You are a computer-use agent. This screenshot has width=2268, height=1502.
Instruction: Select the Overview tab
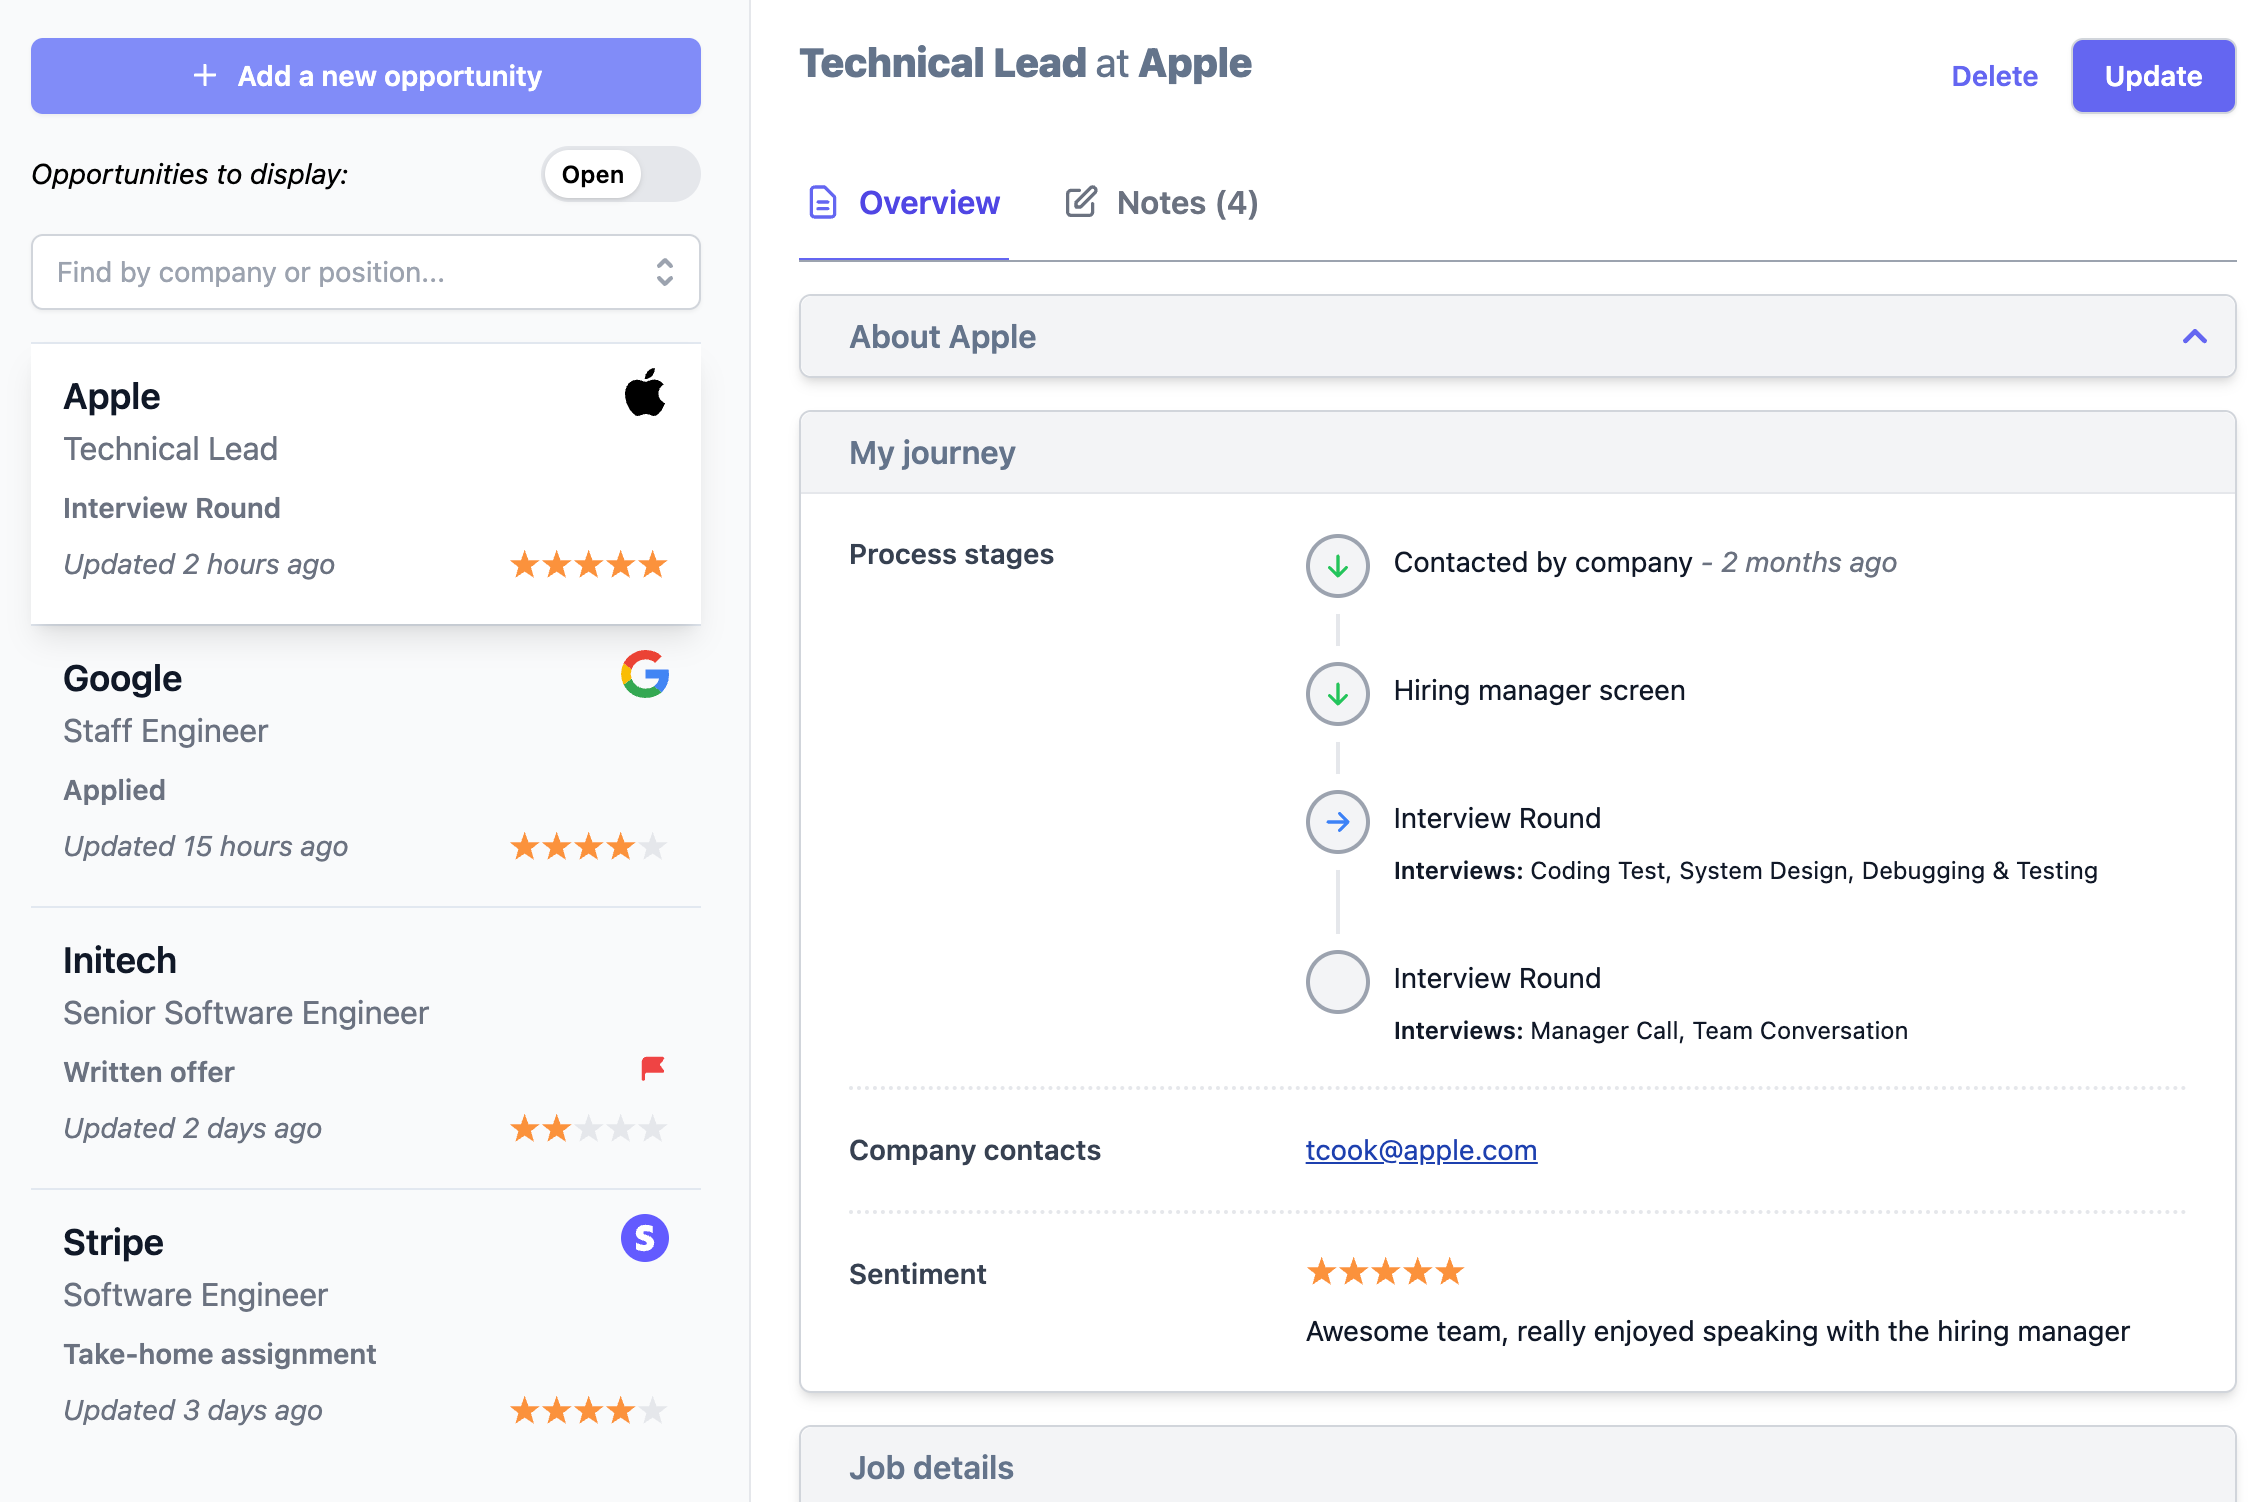pos(904,203)
